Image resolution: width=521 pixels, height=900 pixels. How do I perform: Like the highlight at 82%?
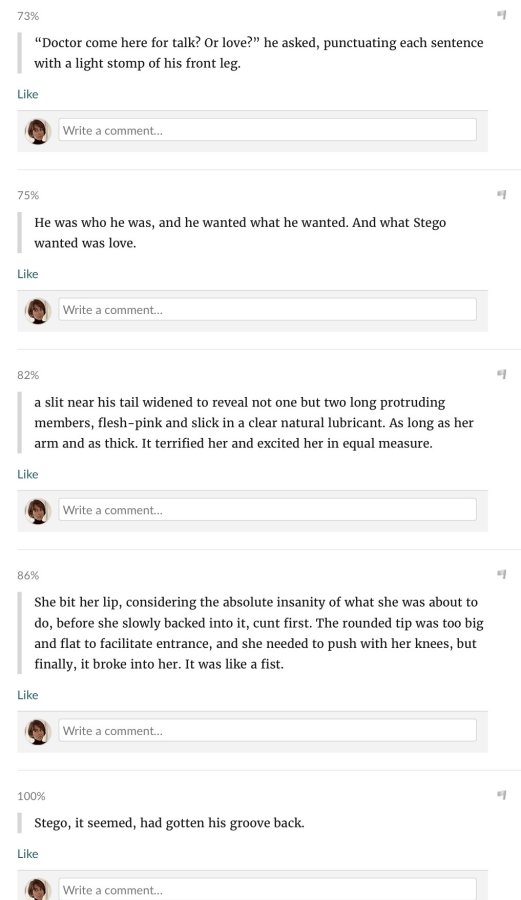coord(28,474)
